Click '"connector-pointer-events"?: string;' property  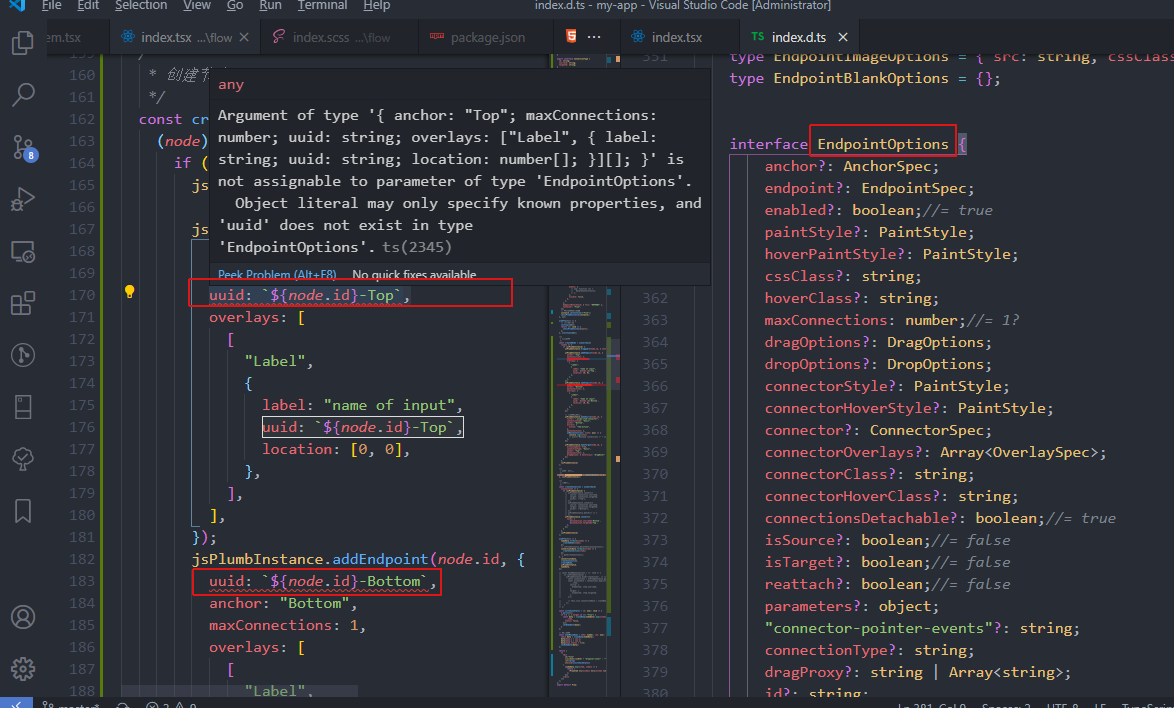tap(922, 628)
